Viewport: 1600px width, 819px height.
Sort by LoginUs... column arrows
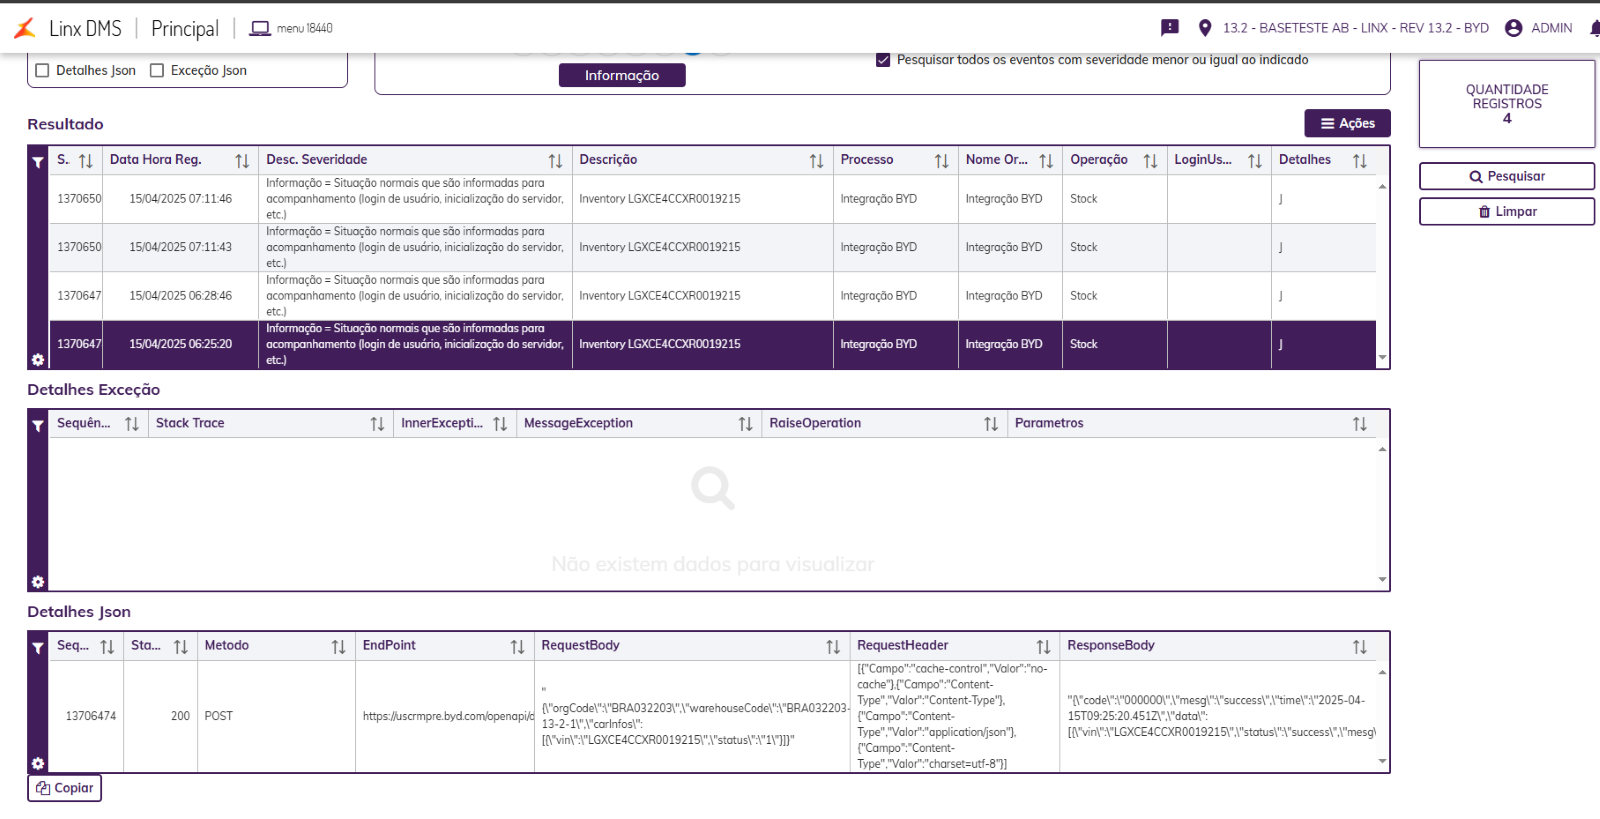[1254, 161]
